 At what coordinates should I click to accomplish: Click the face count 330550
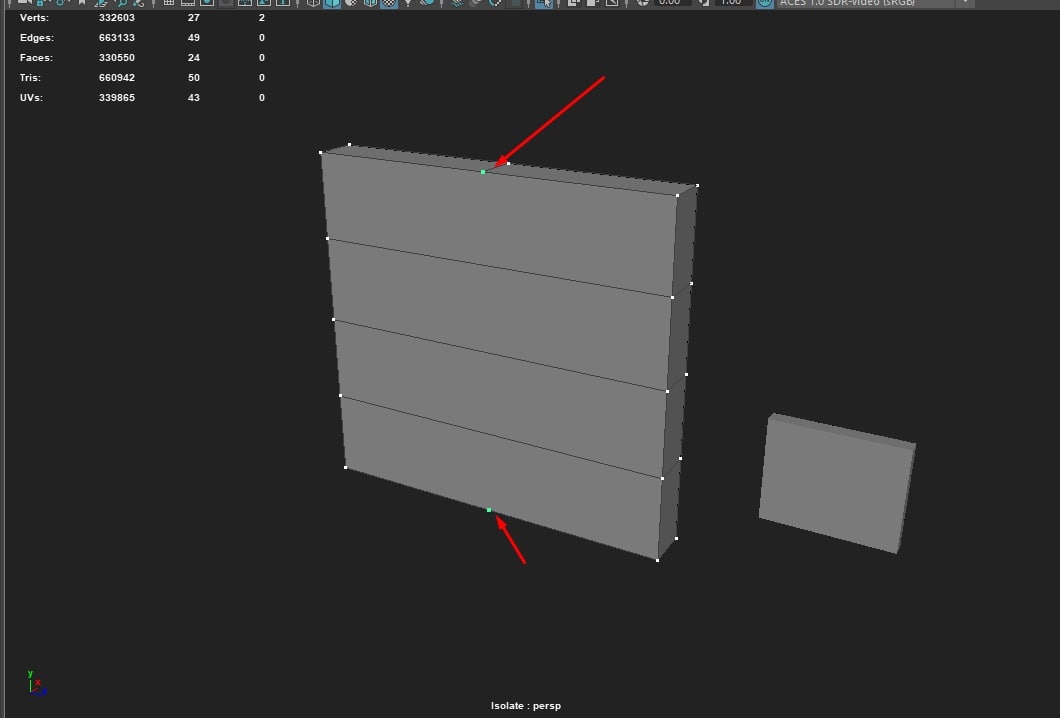(116, 57)
